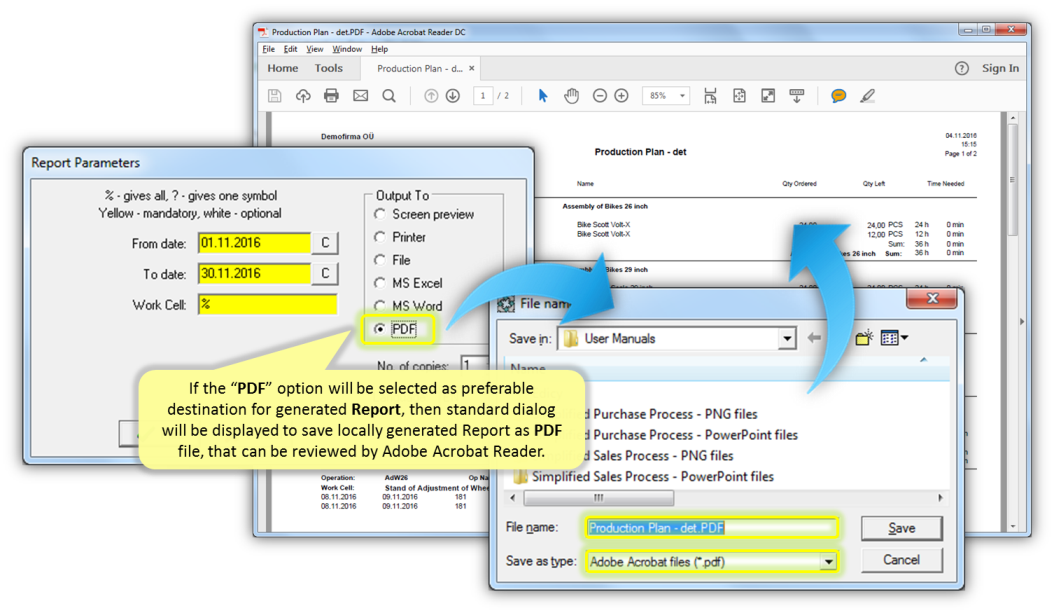Click the horizontal scrollbar in file list
Image resolution: width=1054 pixels, height=613 pixels.
598,498
